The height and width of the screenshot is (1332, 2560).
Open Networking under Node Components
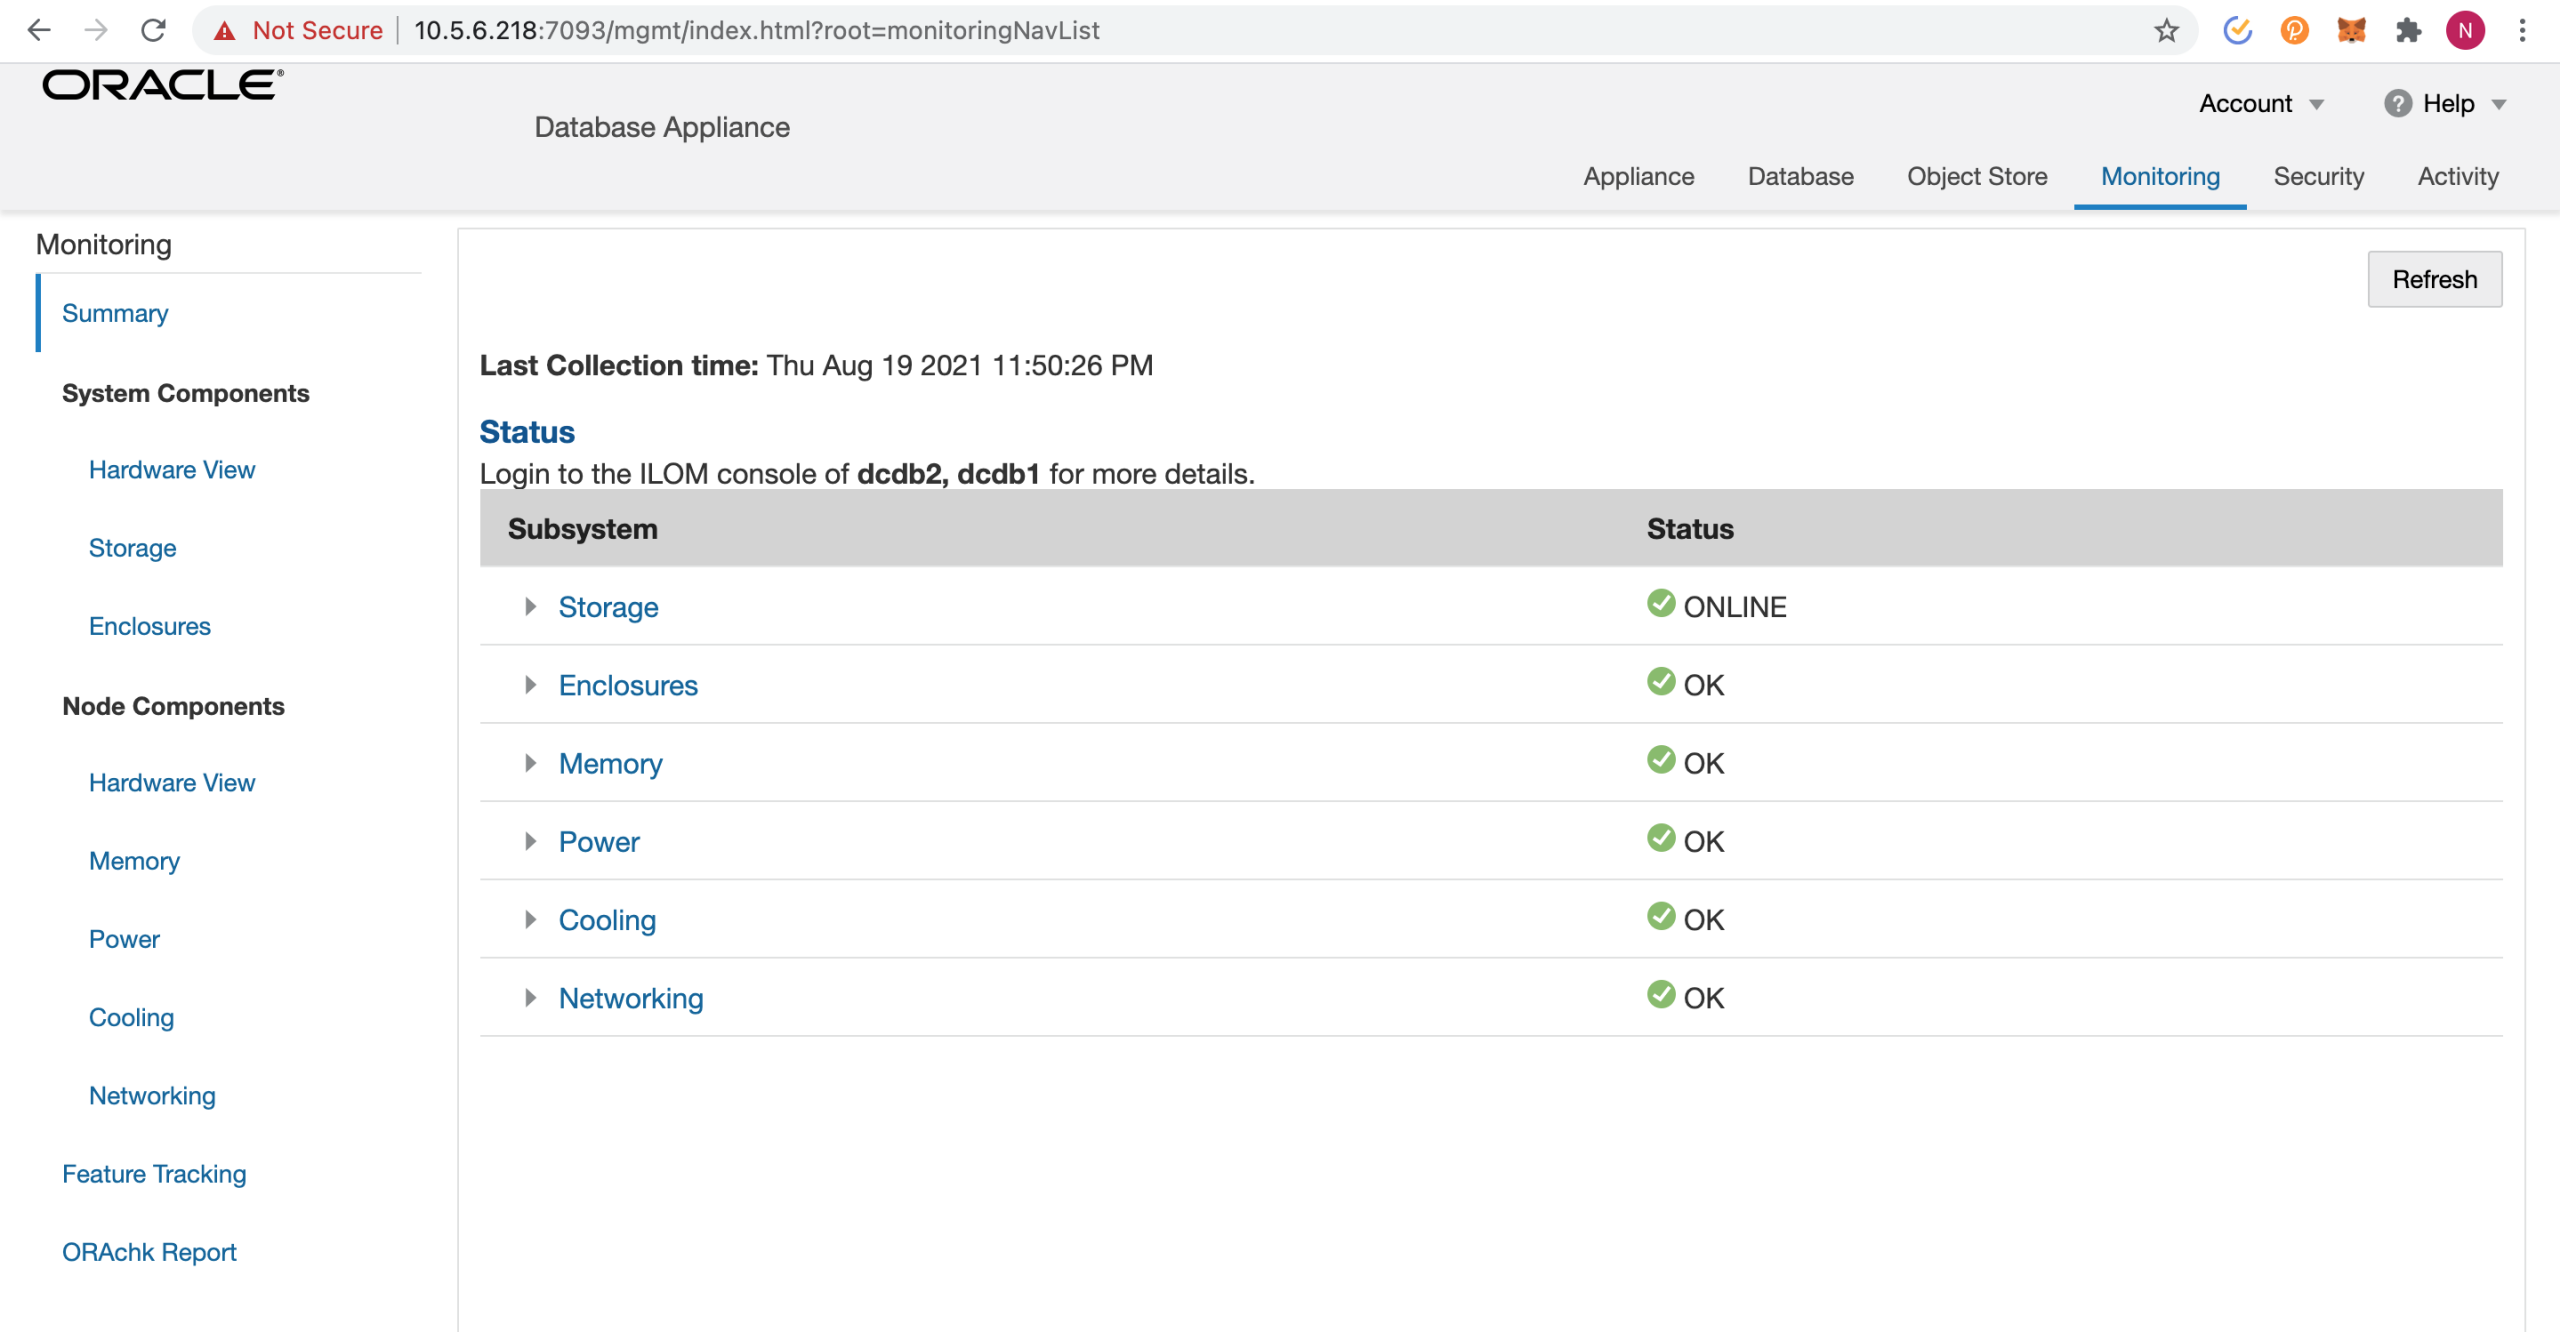(x=152, y=1096)
